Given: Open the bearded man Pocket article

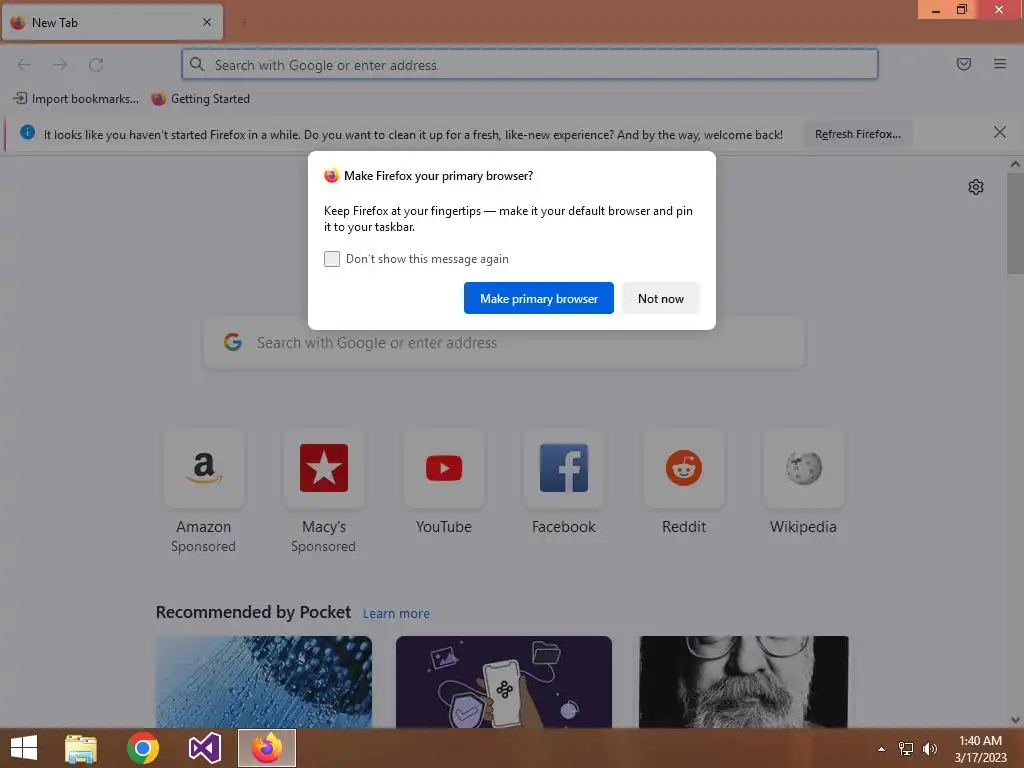Looking at the screenshot, I should pyautogui.click(x=744, y=682).
